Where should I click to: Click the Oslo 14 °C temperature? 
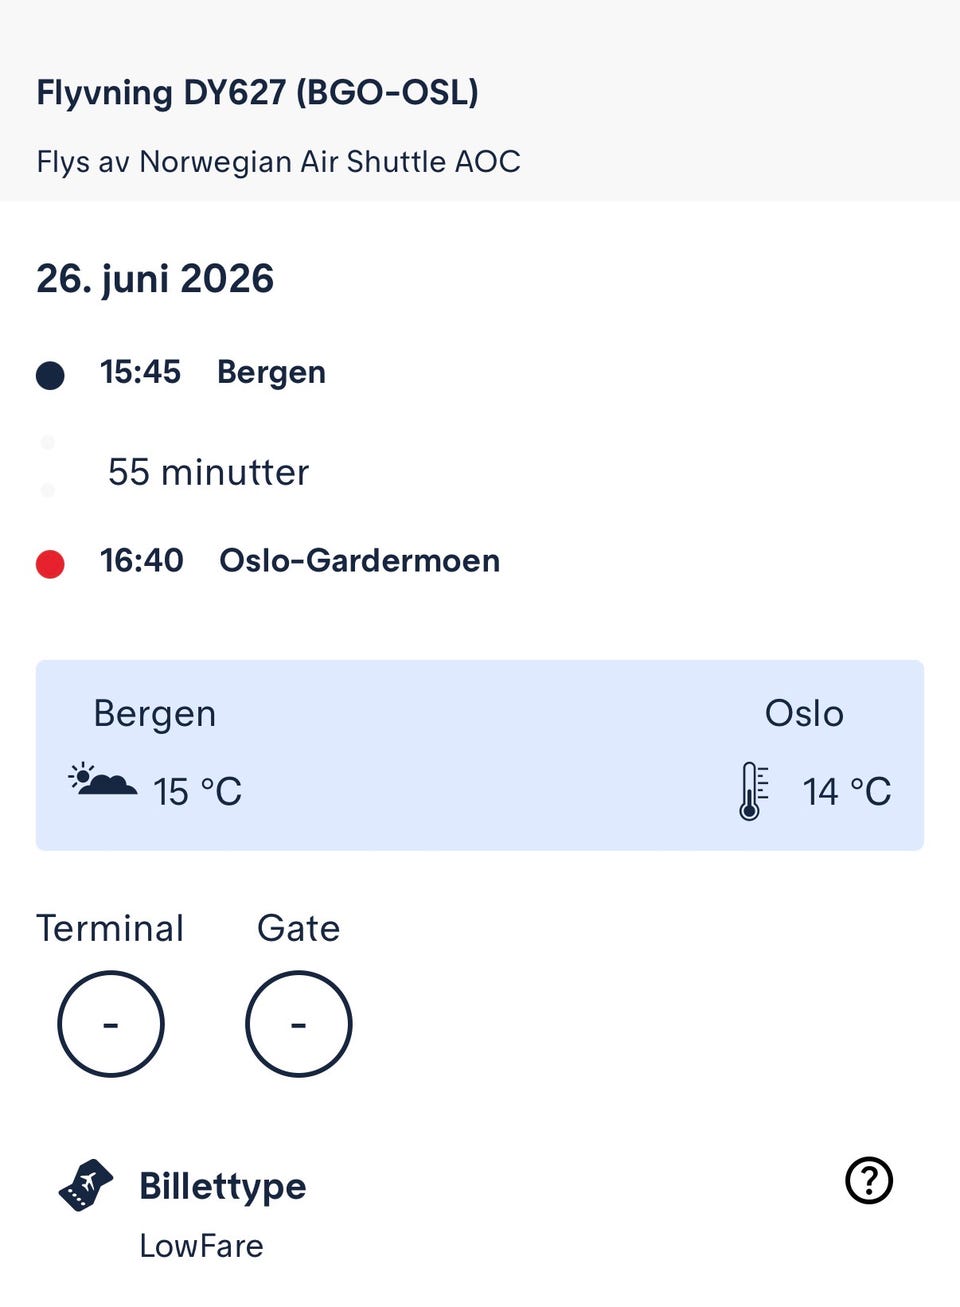(846, 792)
